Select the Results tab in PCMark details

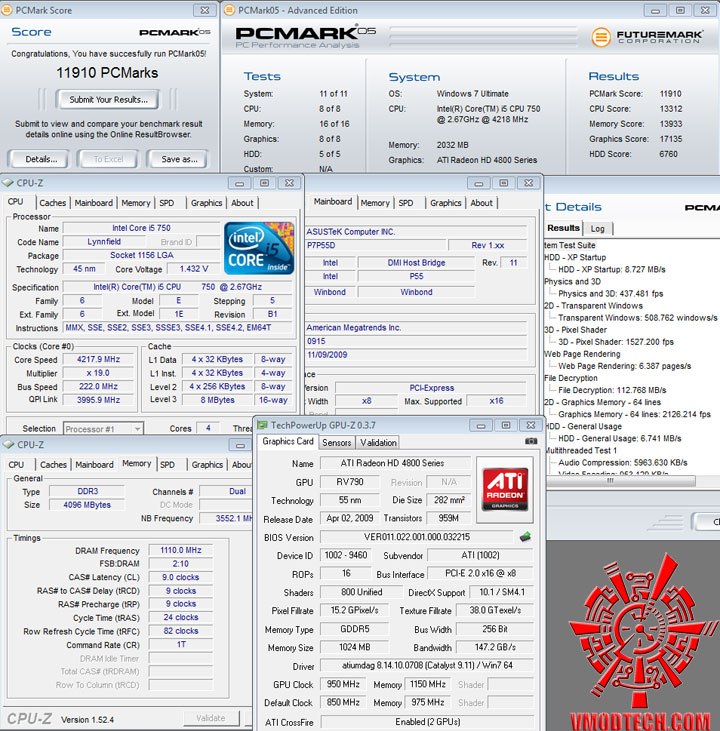point(563,228)
